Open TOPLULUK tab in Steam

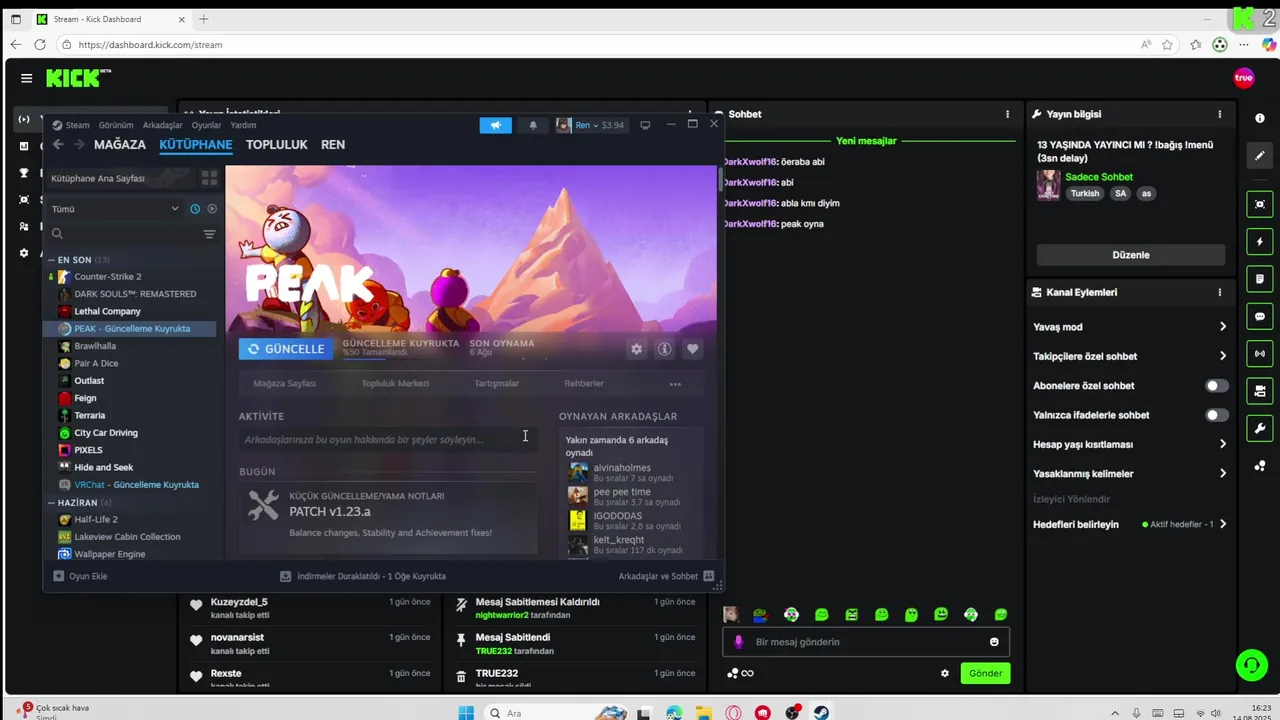(277, 145)
